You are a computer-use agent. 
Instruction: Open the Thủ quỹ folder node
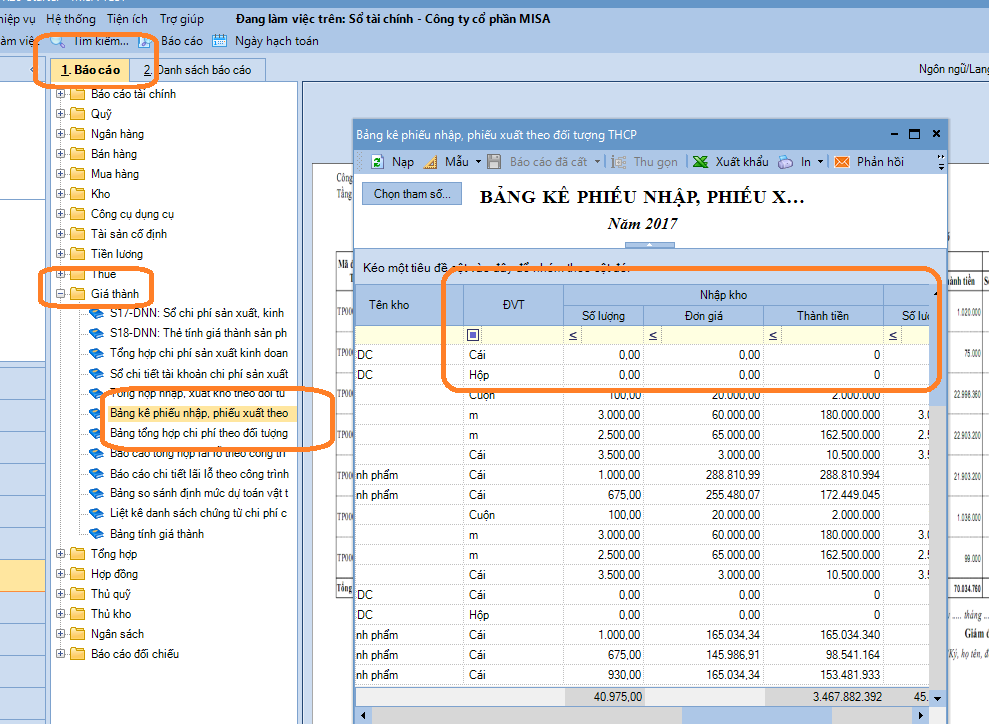(111, 594)
